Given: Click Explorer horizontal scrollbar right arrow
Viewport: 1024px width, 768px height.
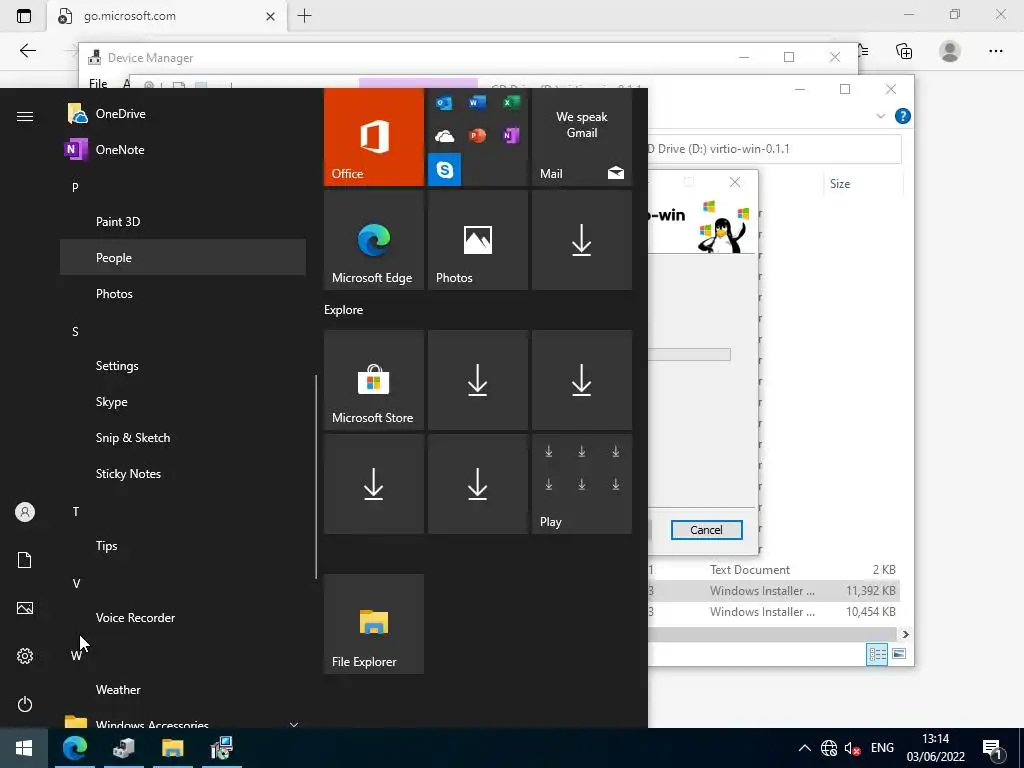Looking at the screenshot, I should pyautogui.click(x=905, y=634).
